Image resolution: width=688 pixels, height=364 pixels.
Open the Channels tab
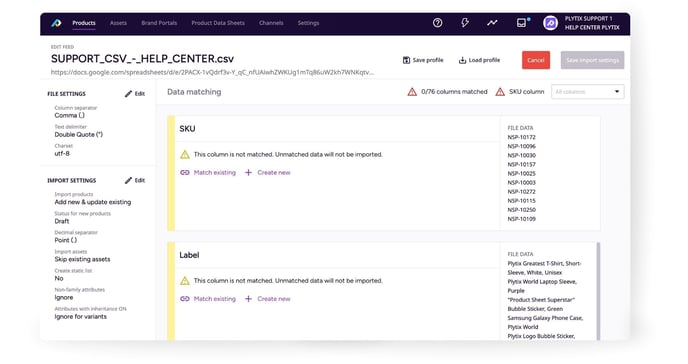pyautogui.click(x=271, y=23)
